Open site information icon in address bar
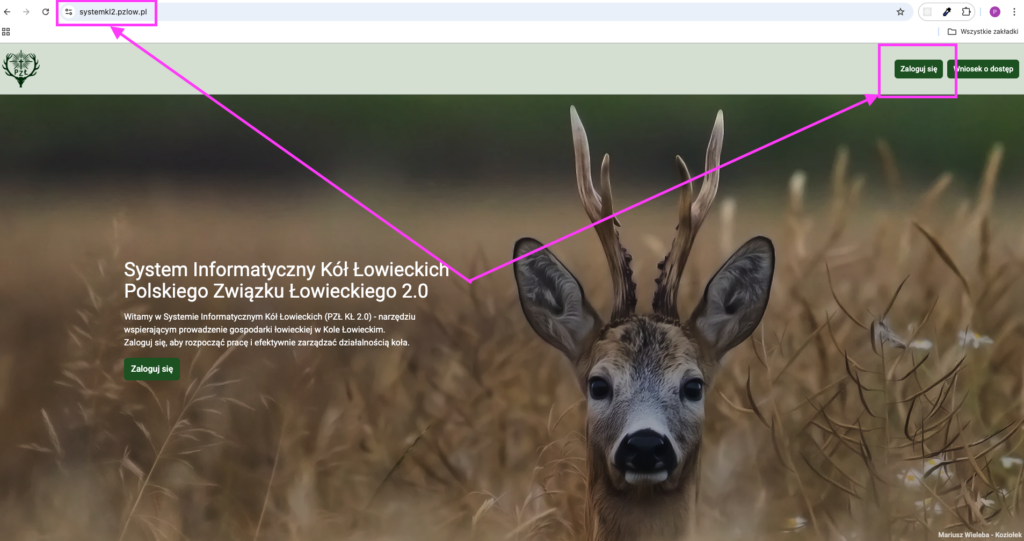Screen dimensions: 1024x541 tap(69, 12)
